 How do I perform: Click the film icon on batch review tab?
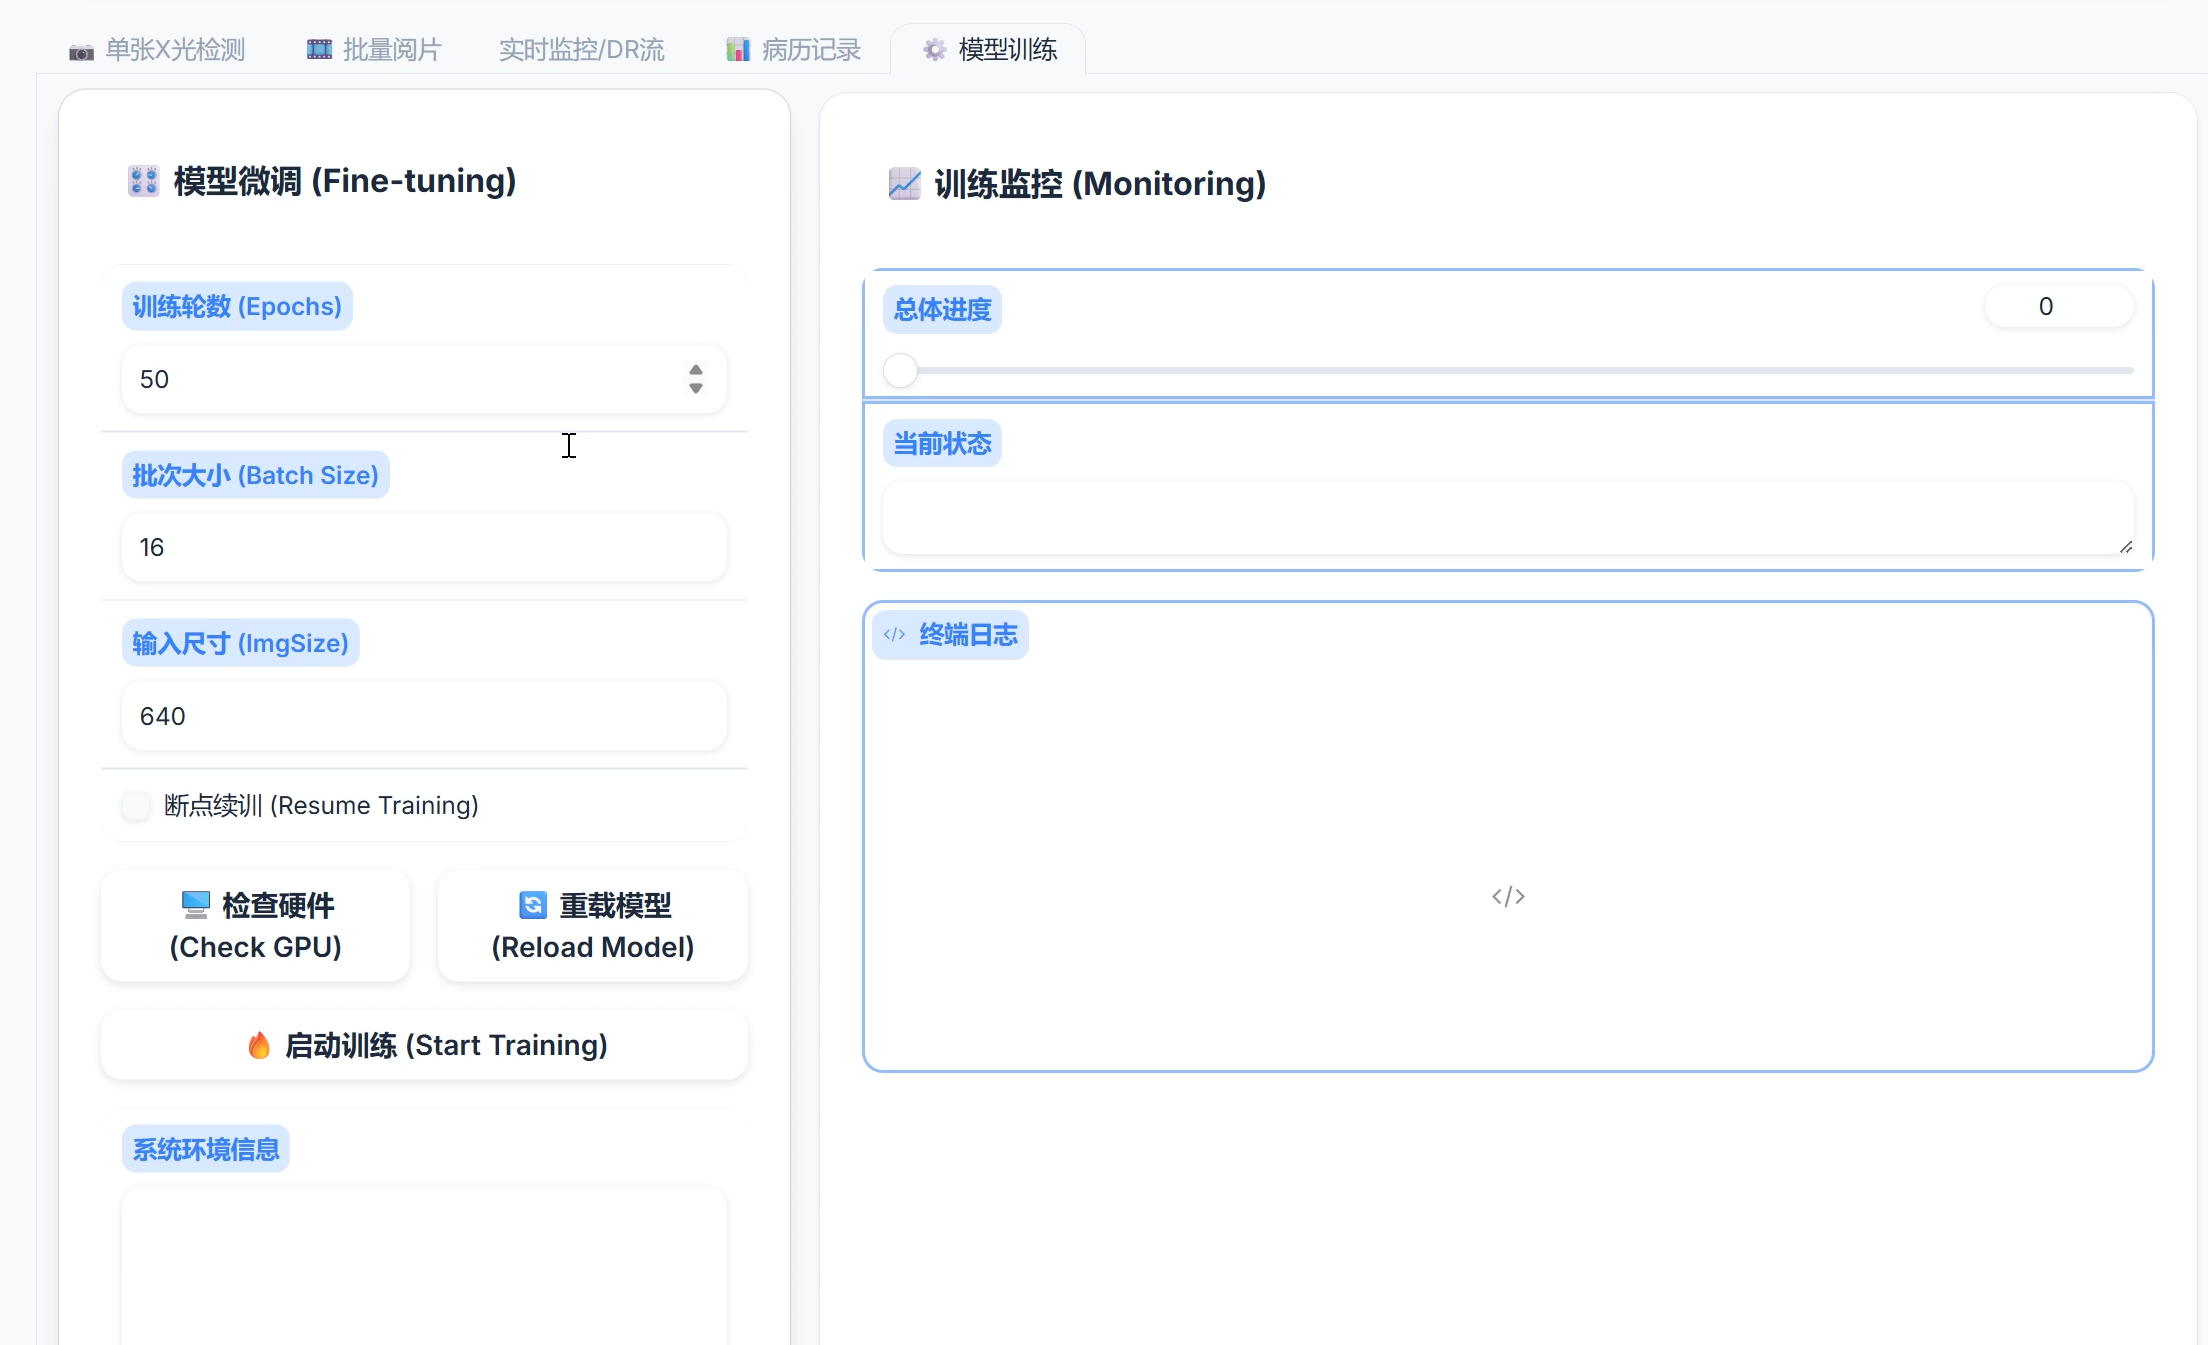coord(319,49)
